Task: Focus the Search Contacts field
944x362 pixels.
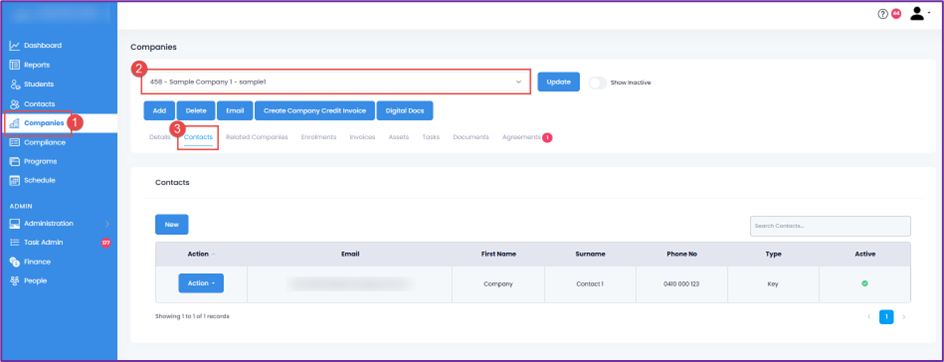Action: pyautogui.click(x=830, y=226)
